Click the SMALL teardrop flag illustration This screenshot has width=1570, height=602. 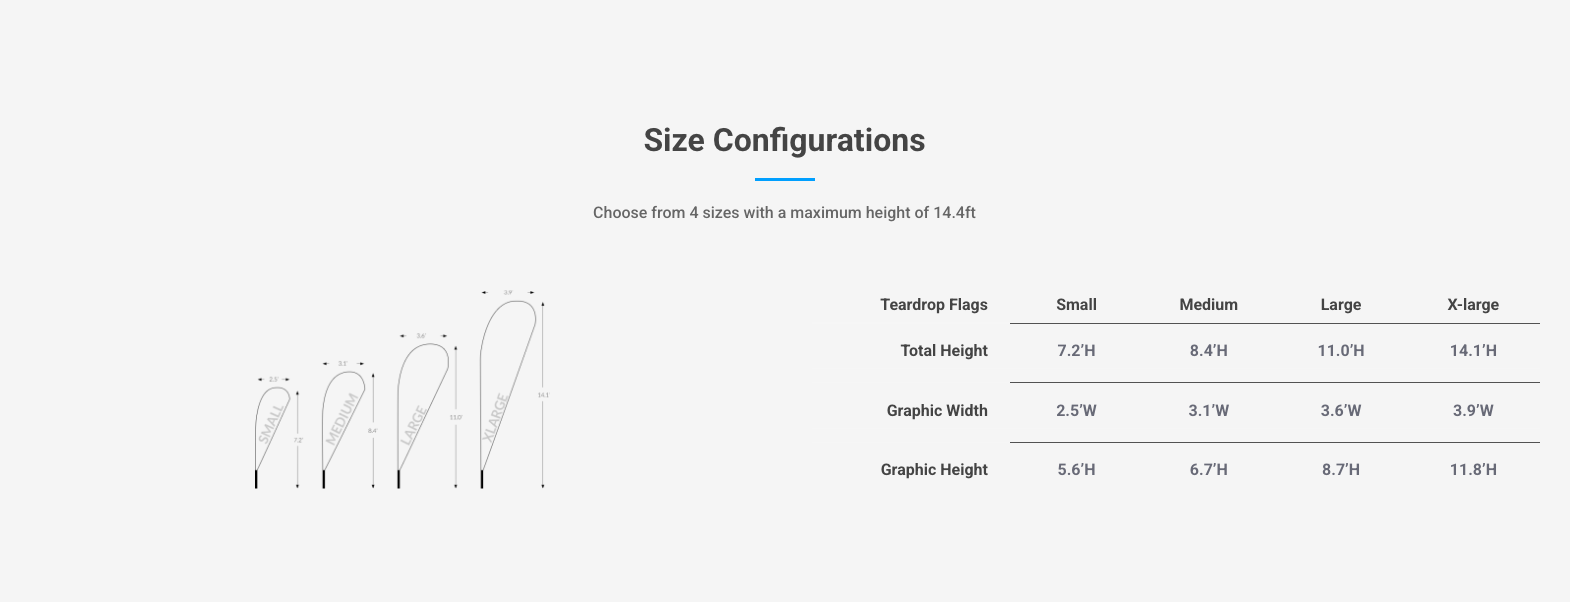click(270, 425)
